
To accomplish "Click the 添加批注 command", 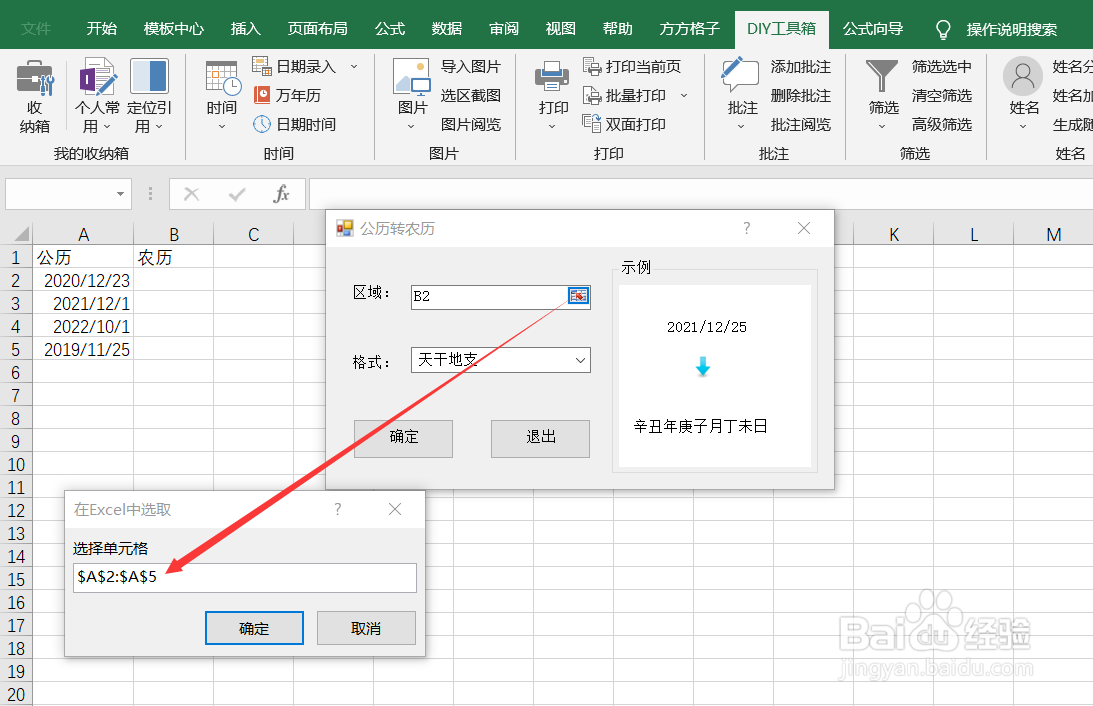I will [x=800, y=67].
